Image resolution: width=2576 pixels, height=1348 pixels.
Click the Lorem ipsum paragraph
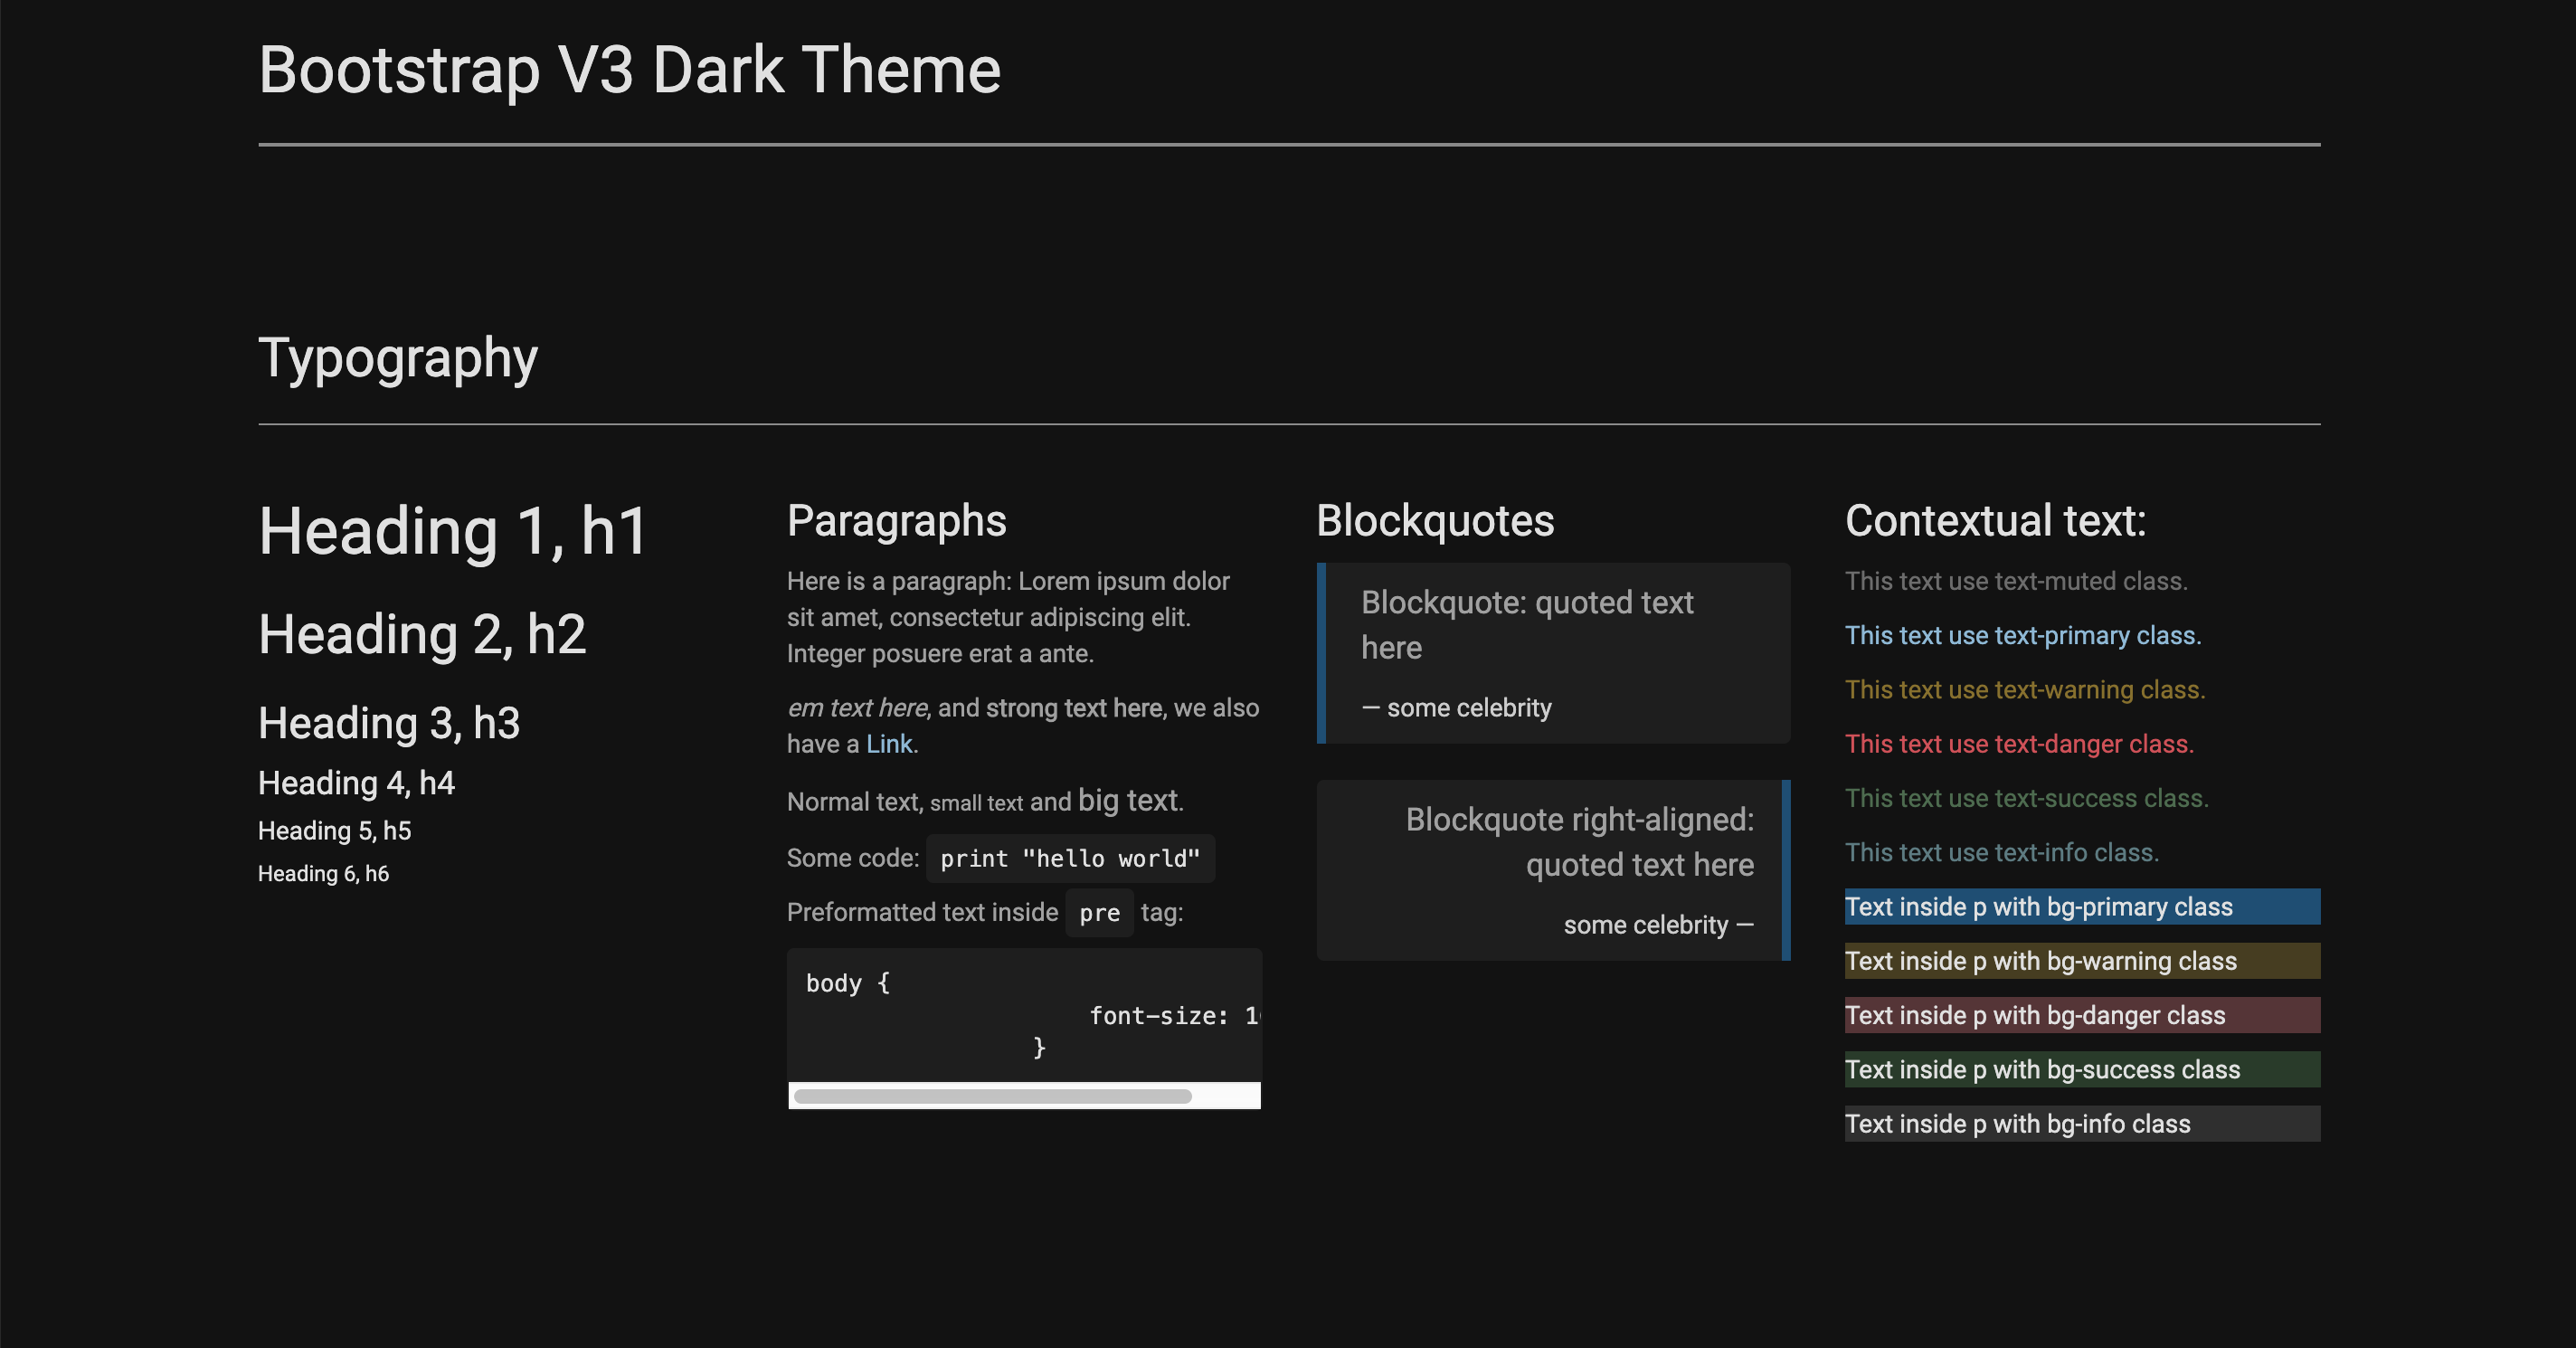click(1008, 617)
